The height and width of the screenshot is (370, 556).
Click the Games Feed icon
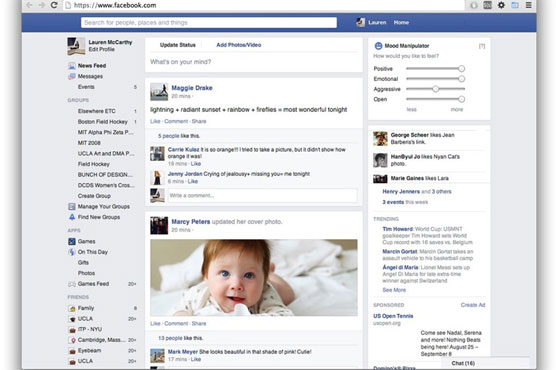72,284
